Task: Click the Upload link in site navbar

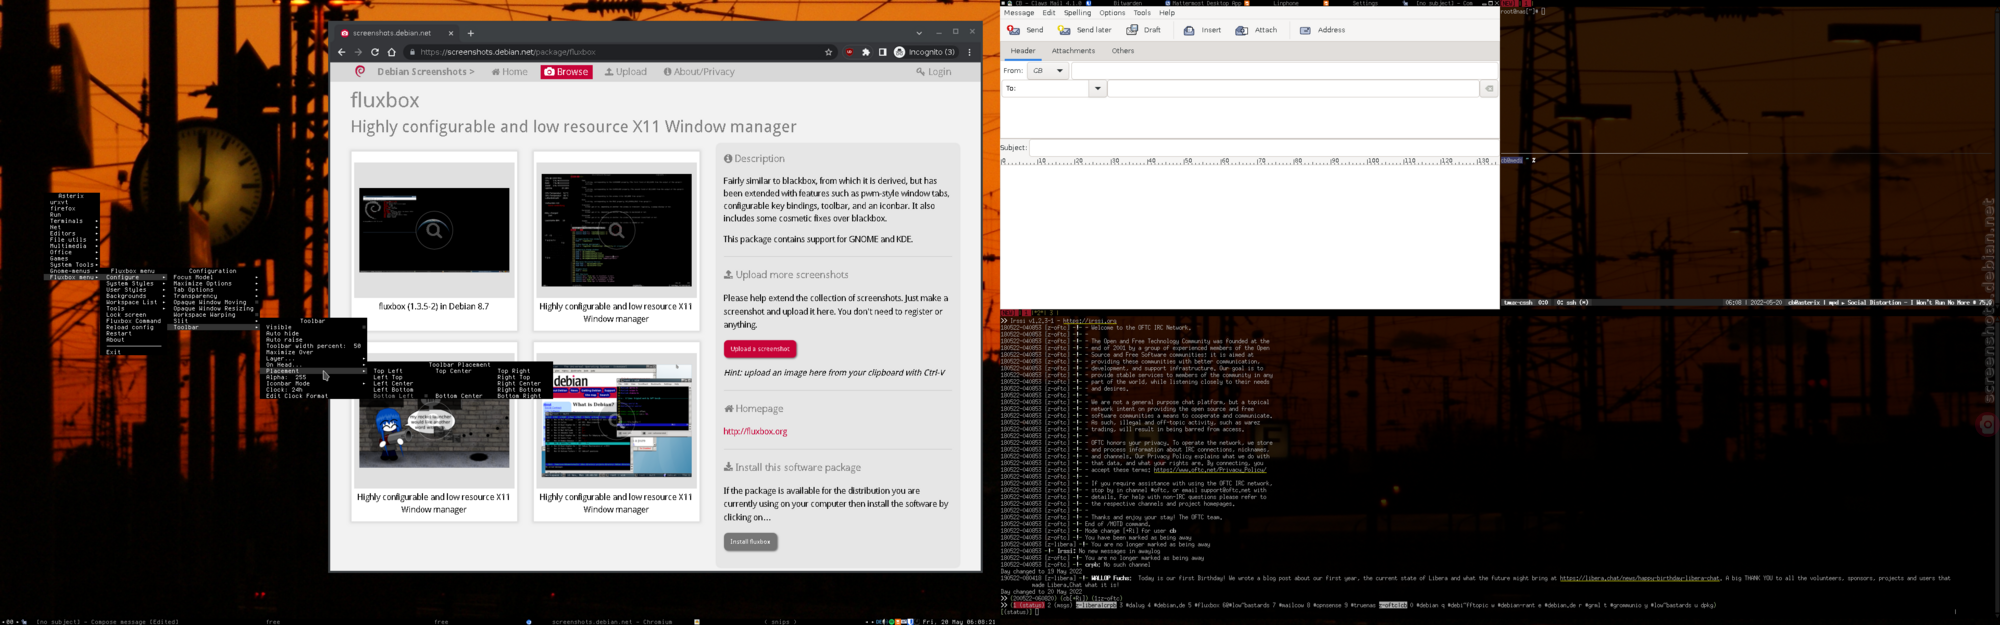Action: (626, 72)
